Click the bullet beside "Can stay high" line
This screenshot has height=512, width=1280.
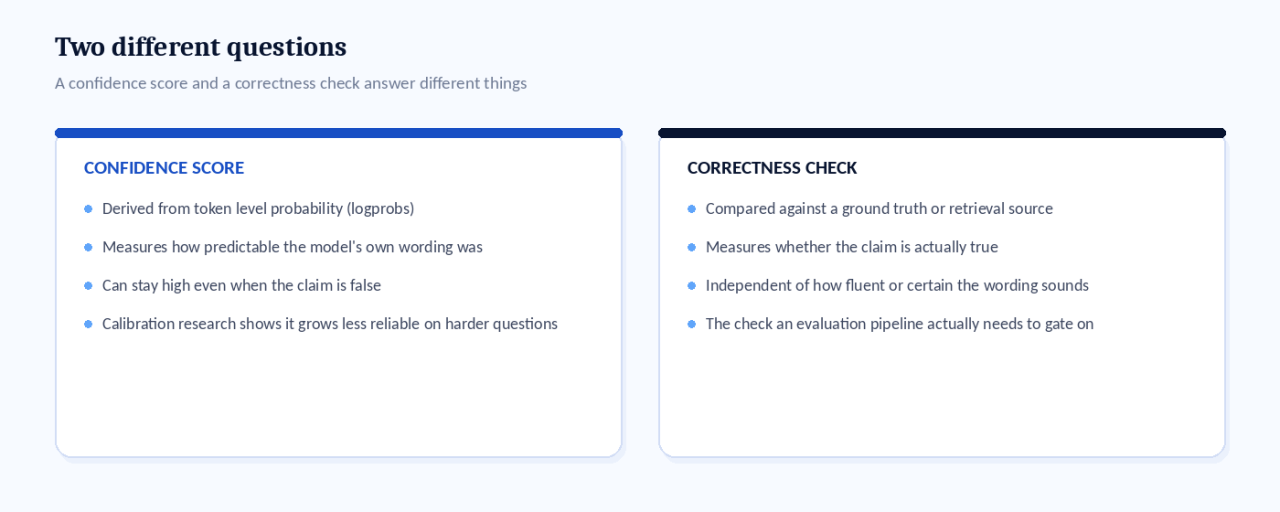point(88,286)
